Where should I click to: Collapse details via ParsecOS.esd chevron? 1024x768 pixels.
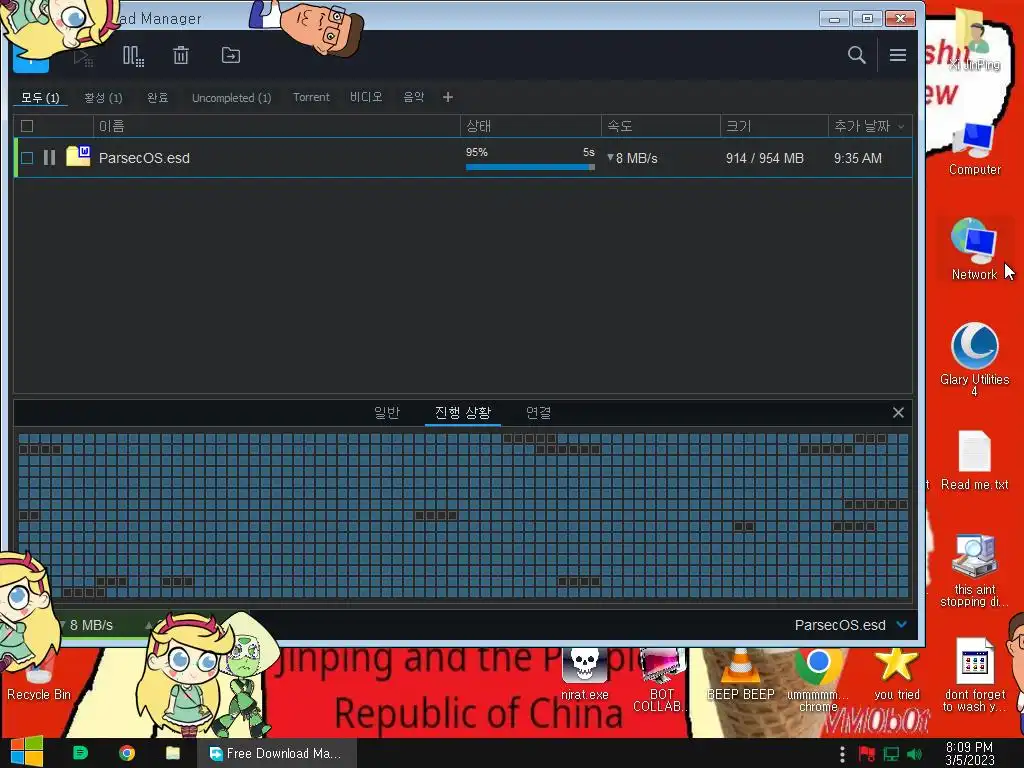pyautogui.click(x=902, y=624)
